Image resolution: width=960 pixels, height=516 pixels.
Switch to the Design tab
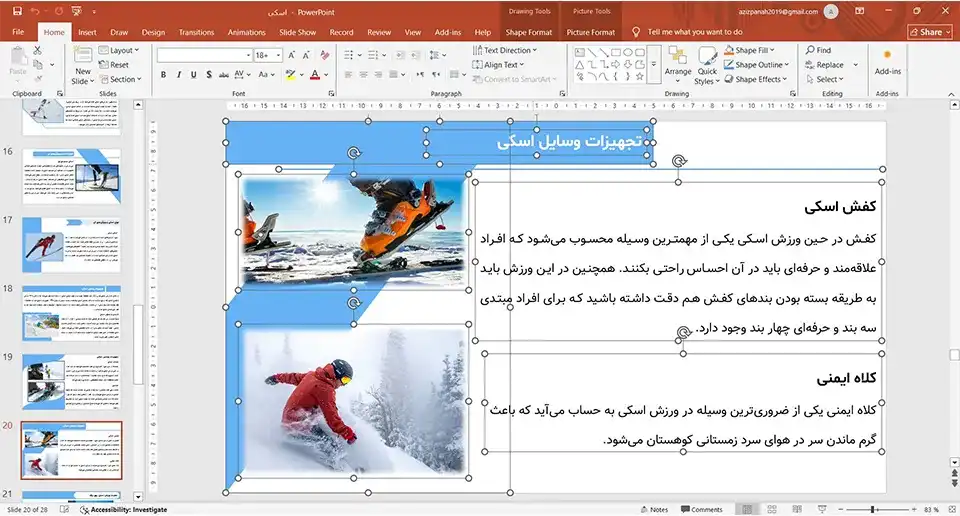tap(153, 32)
